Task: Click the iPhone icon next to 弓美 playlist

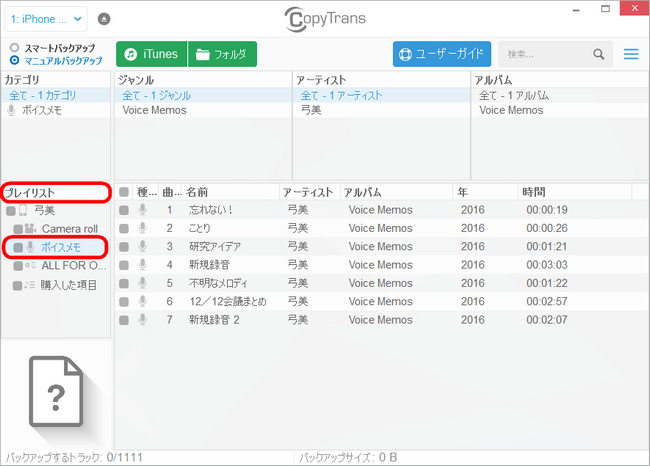Action: tap(23, 211)
